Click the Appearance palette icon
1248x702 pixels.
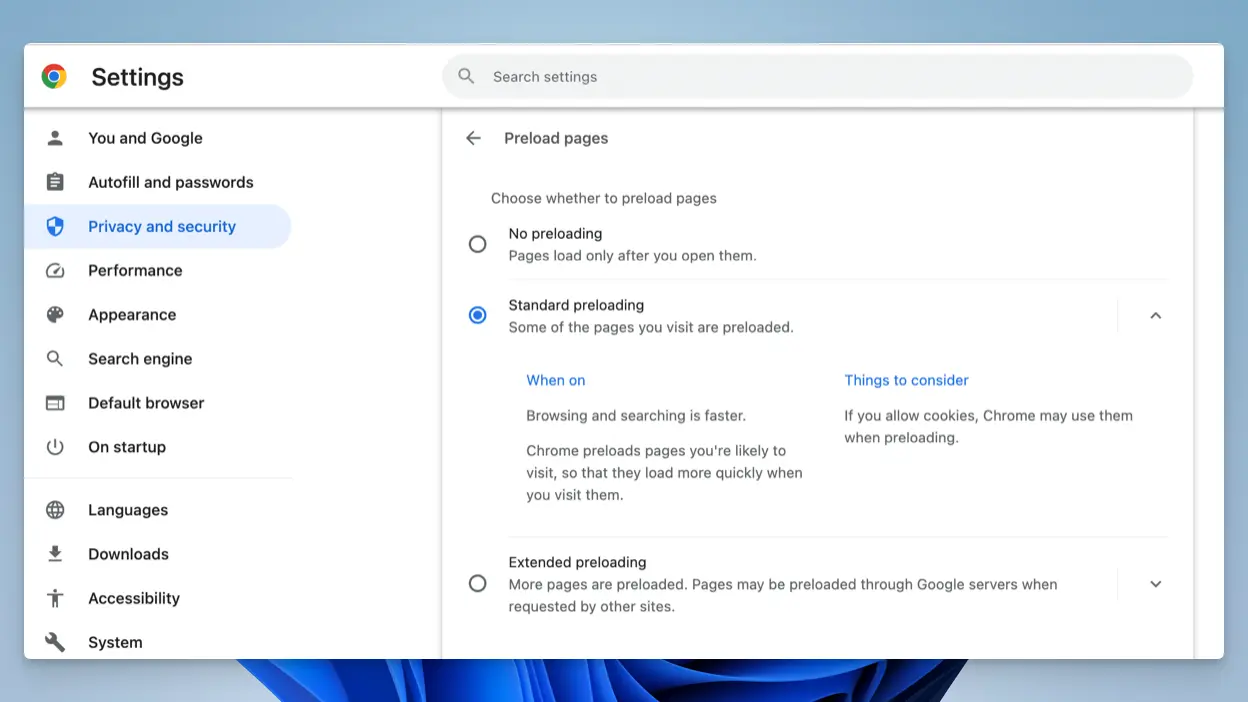[55, 314]
